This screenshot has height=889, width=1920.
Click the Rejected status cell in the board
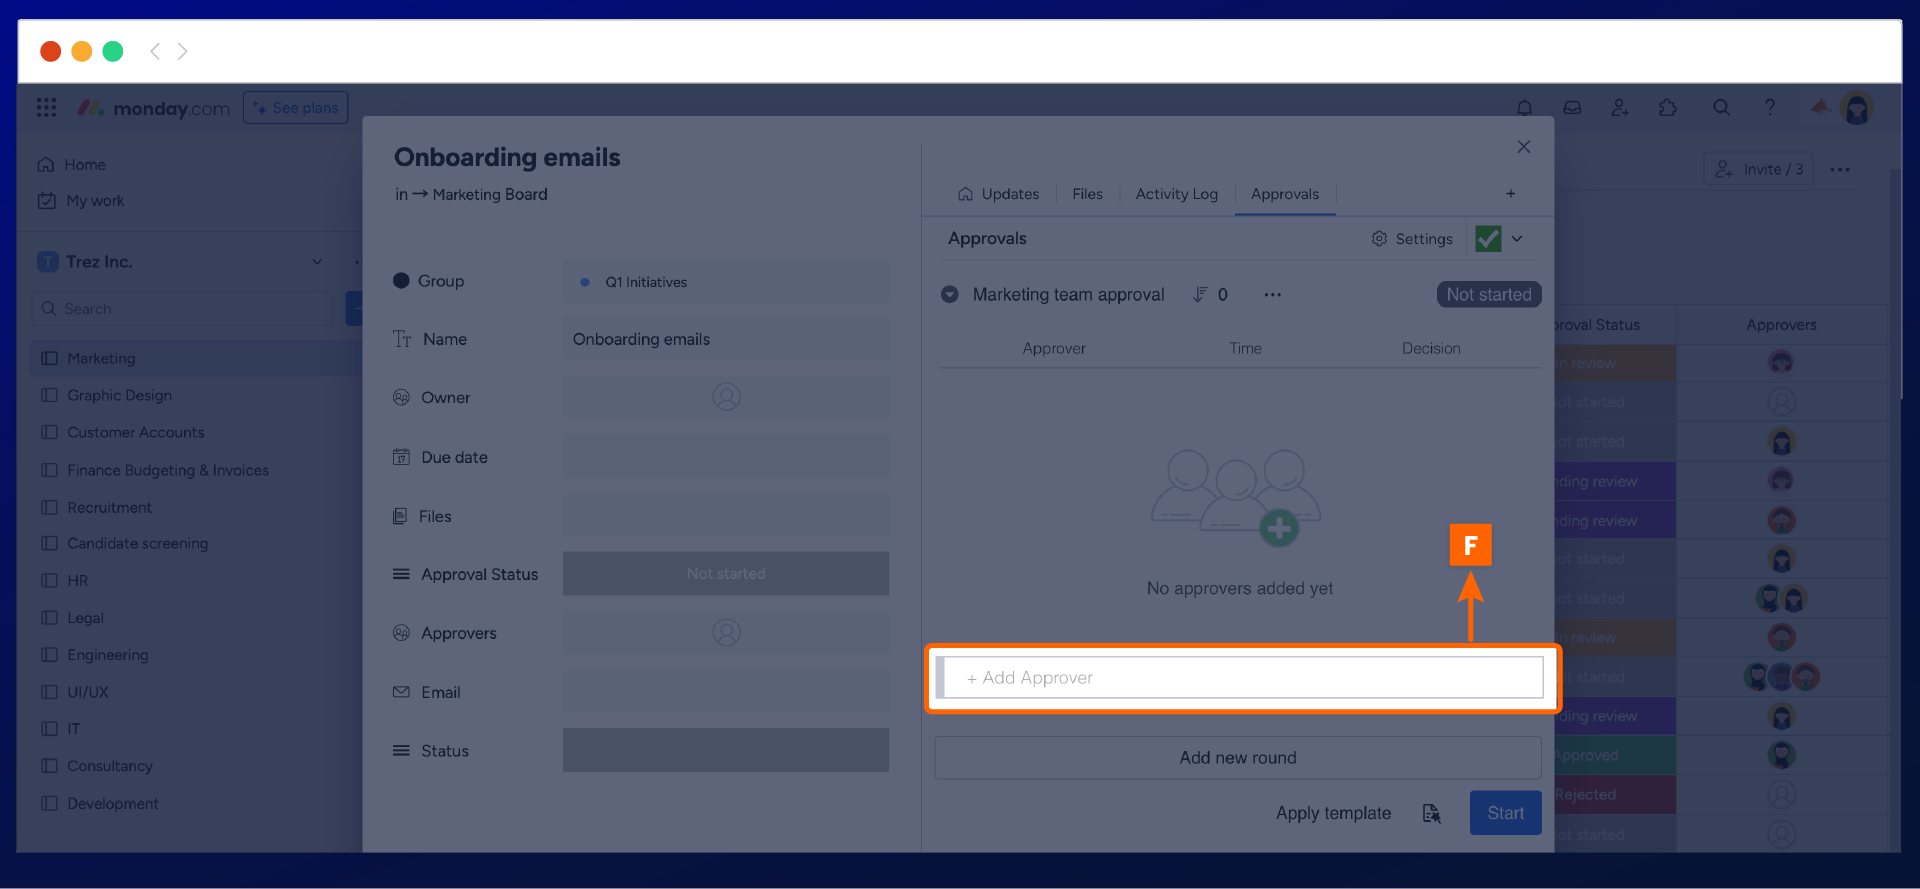tap(1614, 794)
